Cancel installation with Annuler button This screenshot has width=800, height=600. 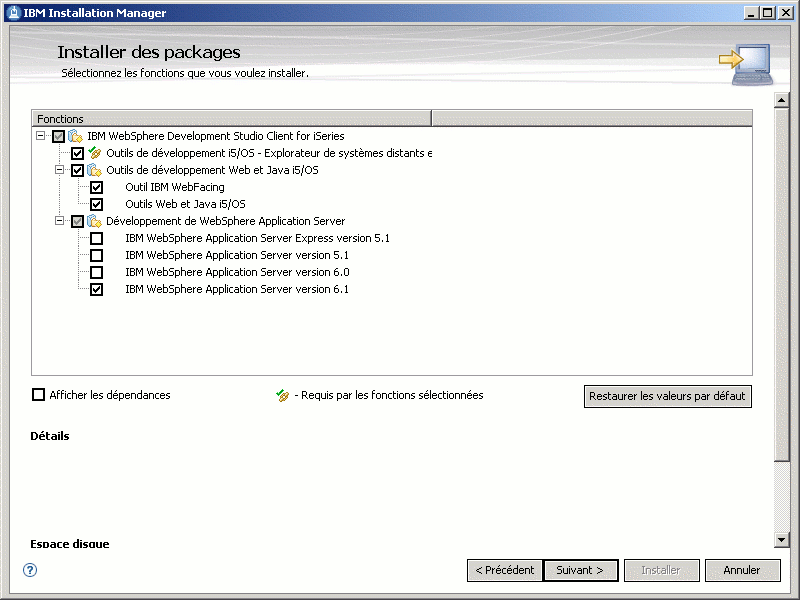coord(742,570)
